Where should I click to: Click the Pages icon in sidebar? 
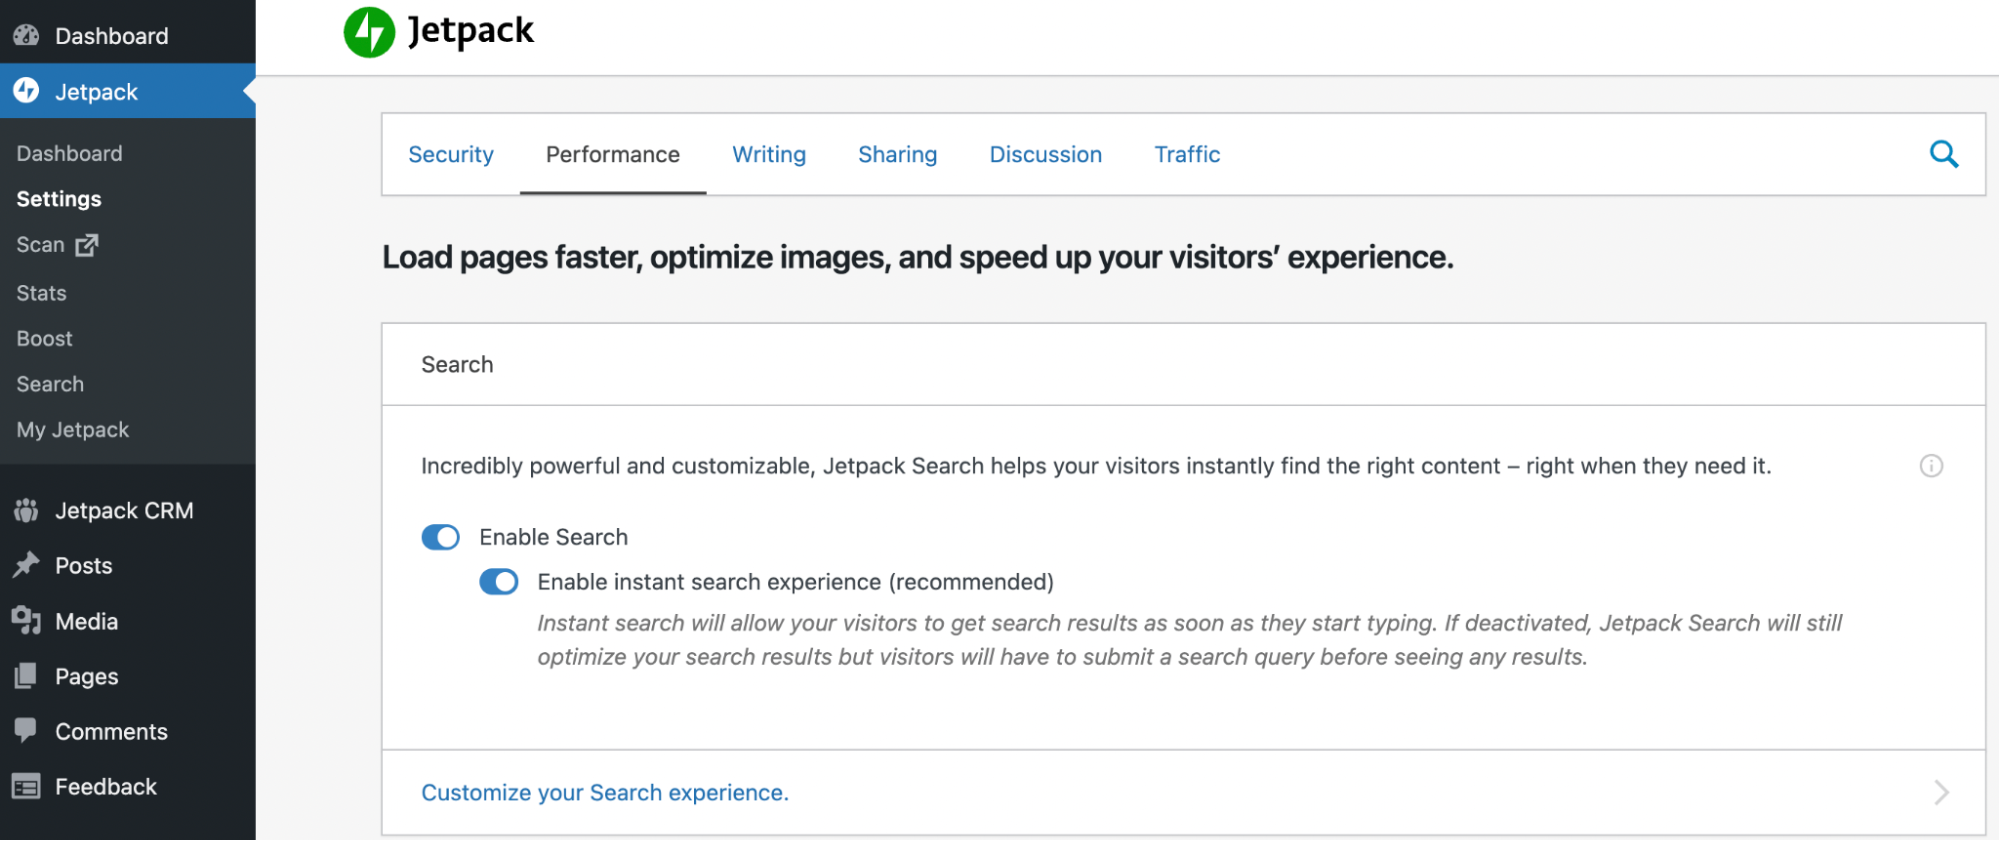pyautogui.click(x=26, y=677)
